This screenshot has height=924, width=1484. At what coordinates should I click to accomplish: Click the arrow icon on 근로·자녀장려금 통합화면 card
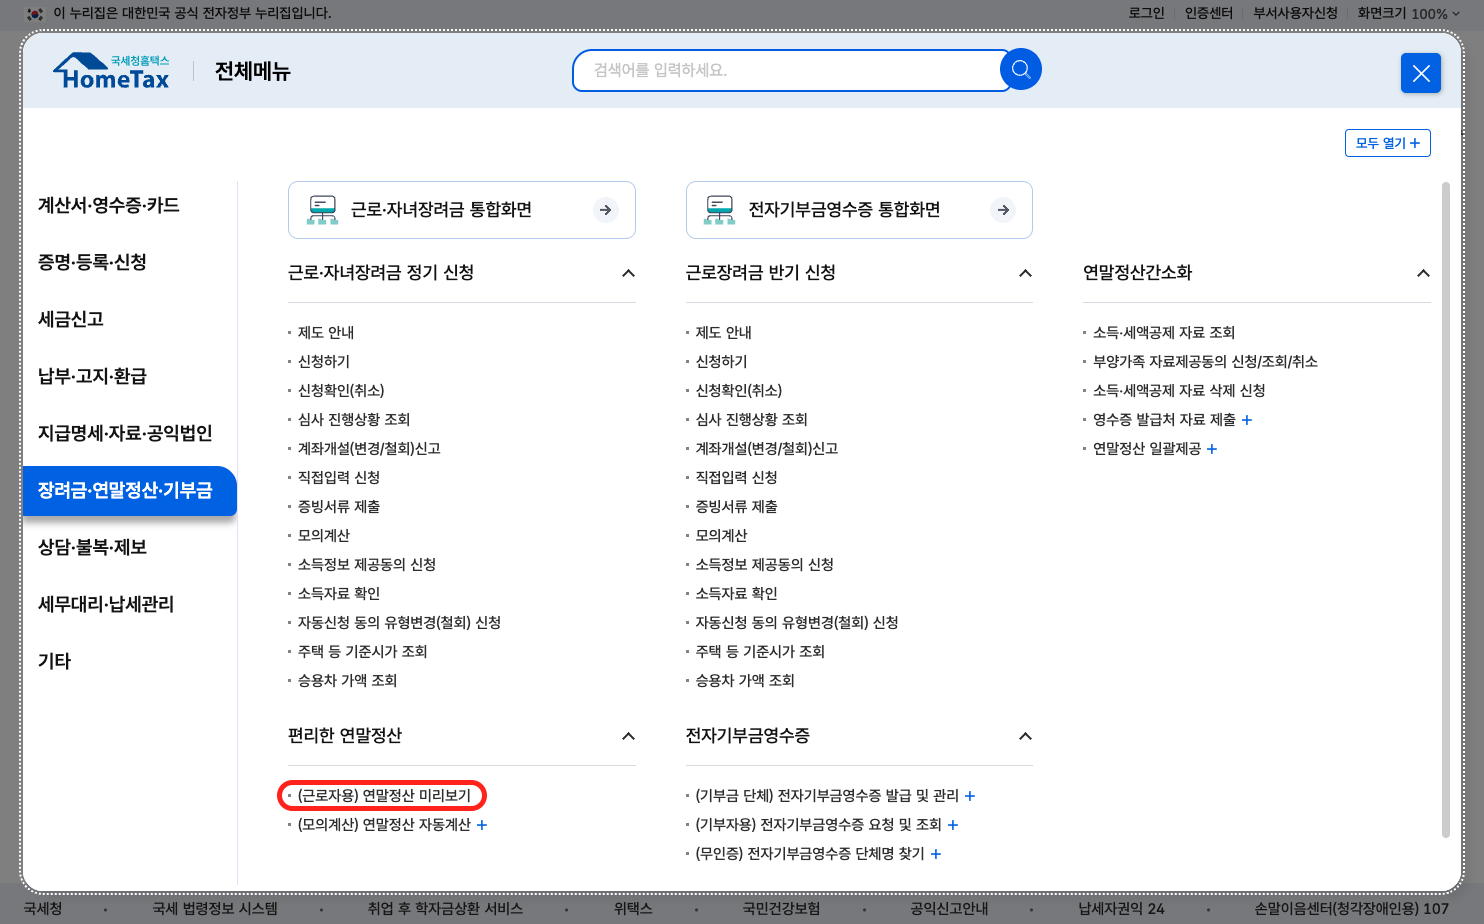point(605,210)
